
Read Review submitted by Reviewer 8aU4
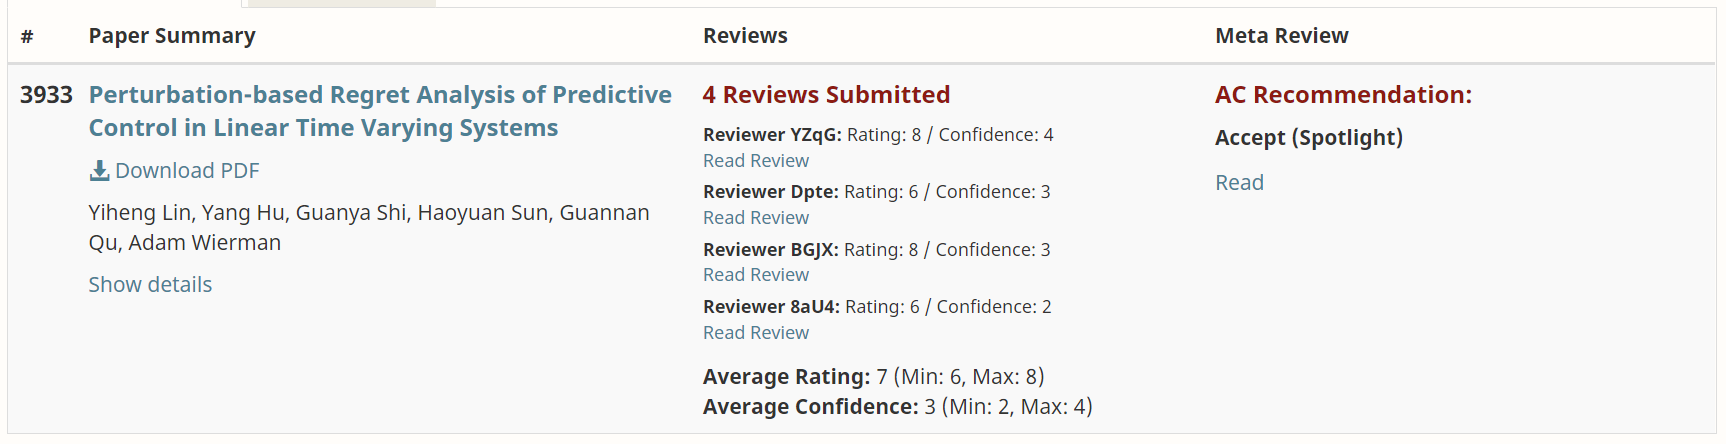(x=756, y=333)
